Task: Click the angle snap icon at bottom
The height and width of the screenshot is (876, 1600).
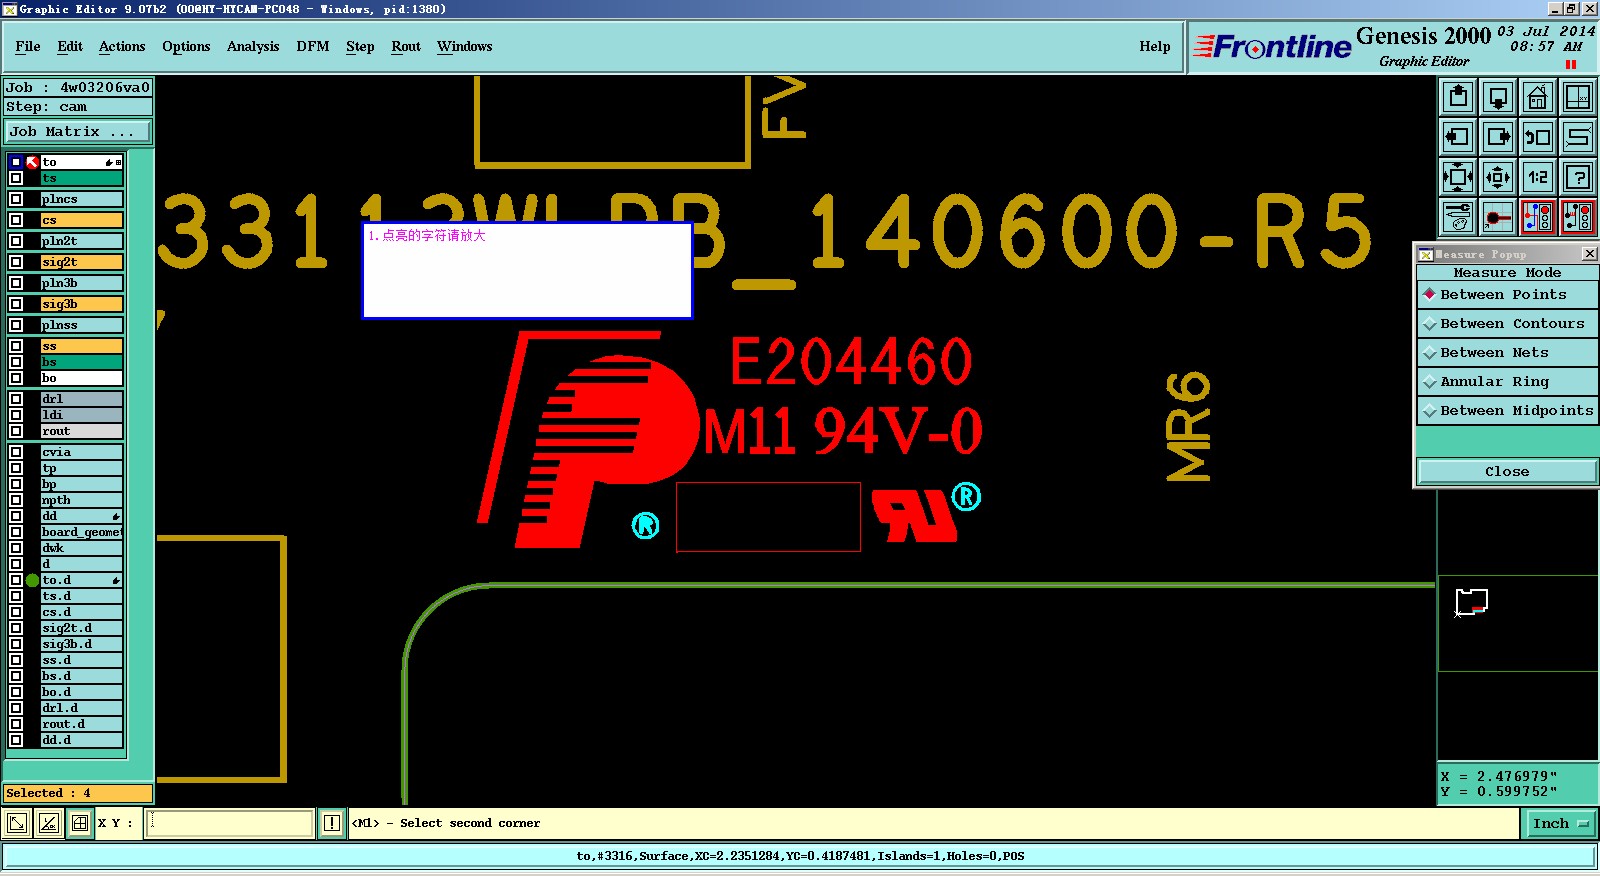Action: [x=48, y=823]
